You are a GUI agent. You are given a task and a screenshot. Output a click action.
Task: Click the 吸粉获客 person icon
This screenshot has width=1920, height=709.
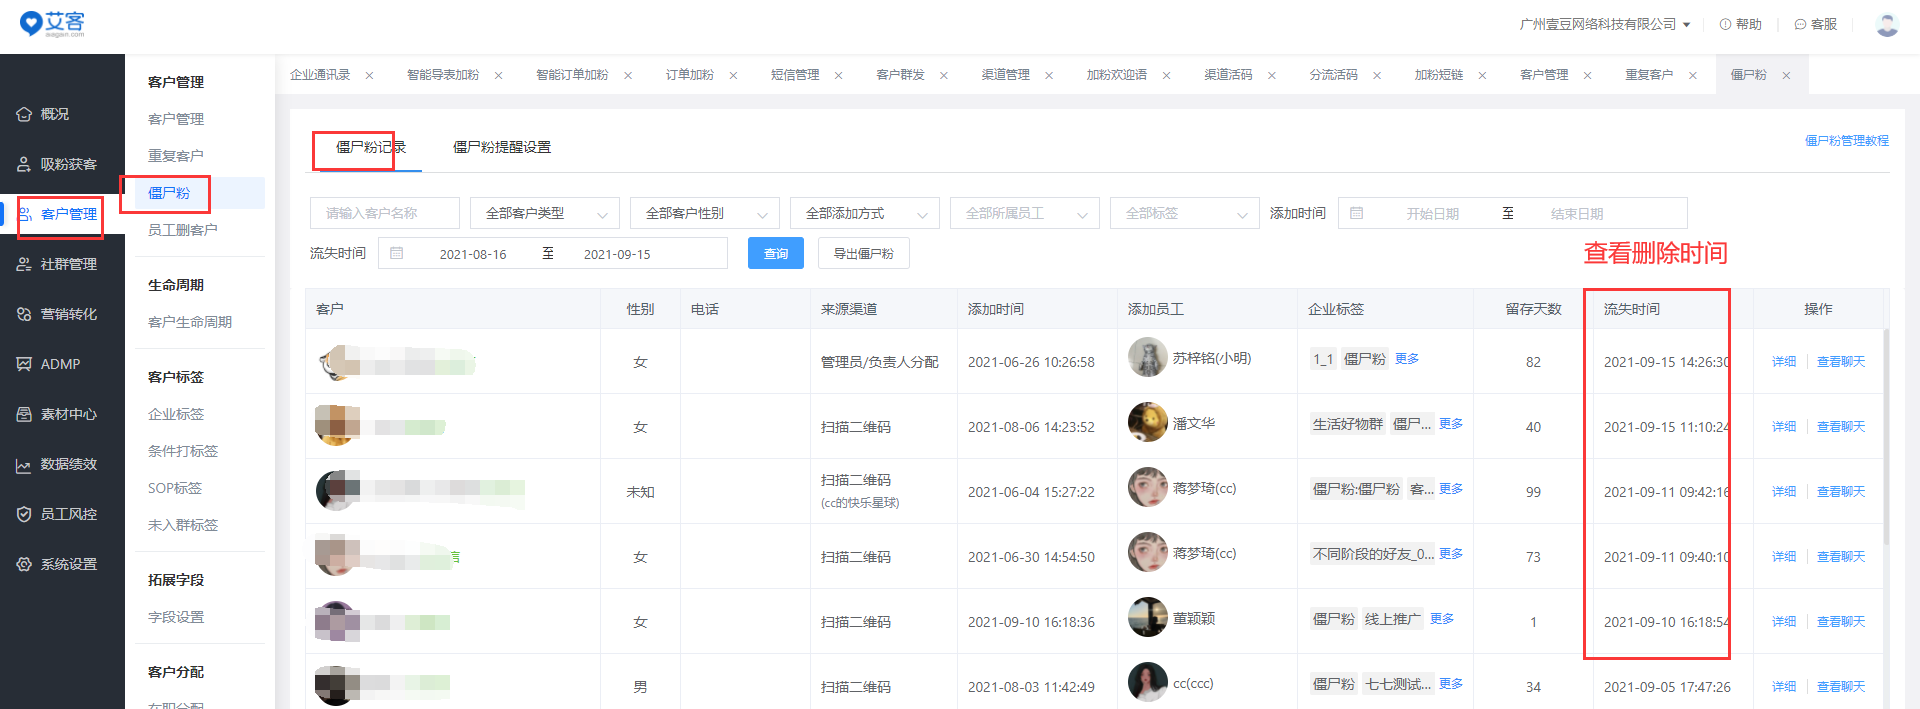pos(24,164)
